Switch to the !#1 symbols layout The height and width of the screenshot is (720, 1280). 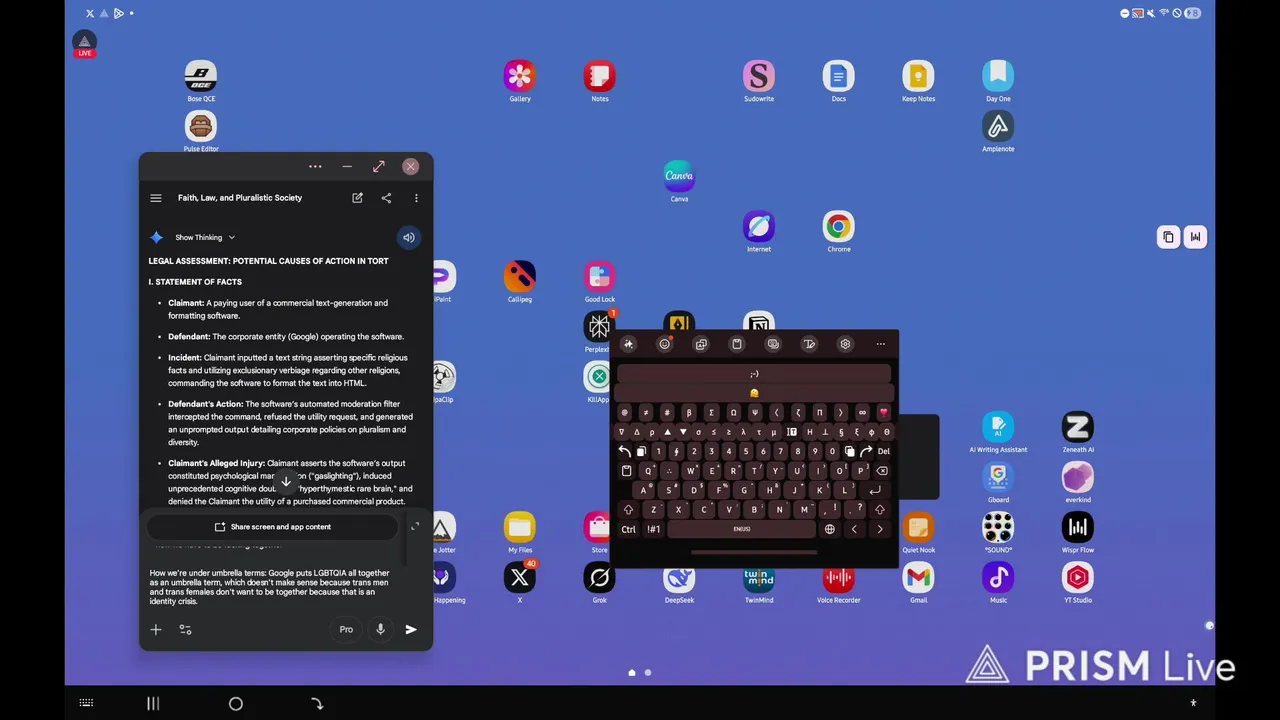(653, 529)
